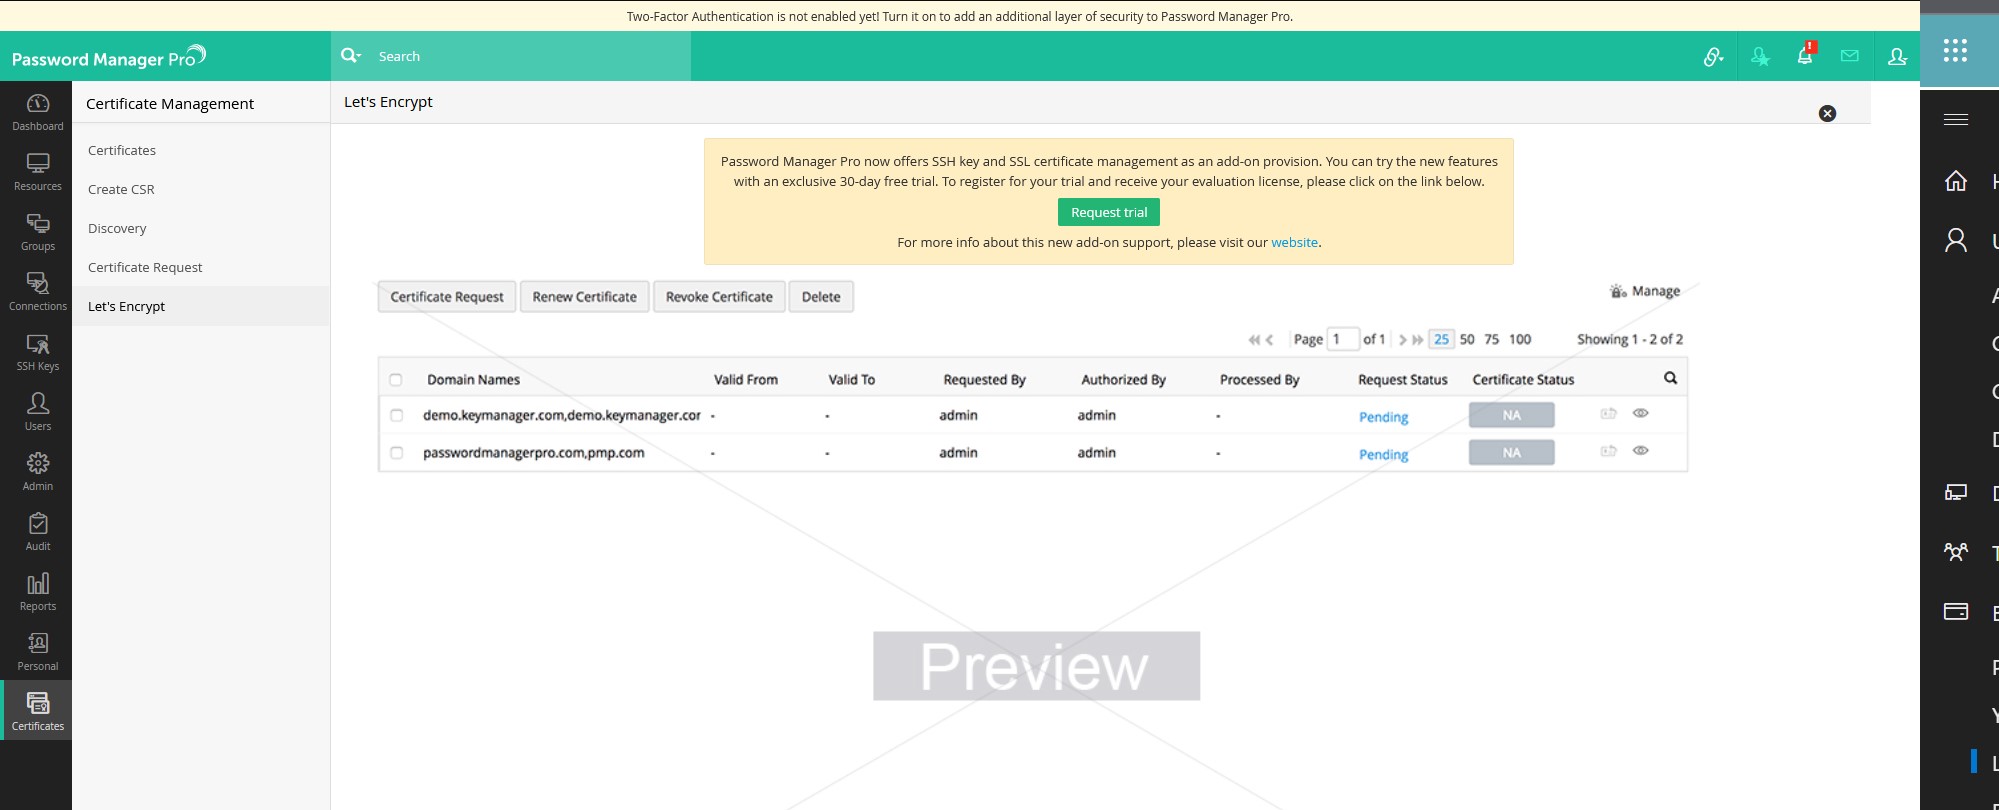Click the card icon in right panel
Viewport: 1999px width, 810px height.
tap(1955, 611)
